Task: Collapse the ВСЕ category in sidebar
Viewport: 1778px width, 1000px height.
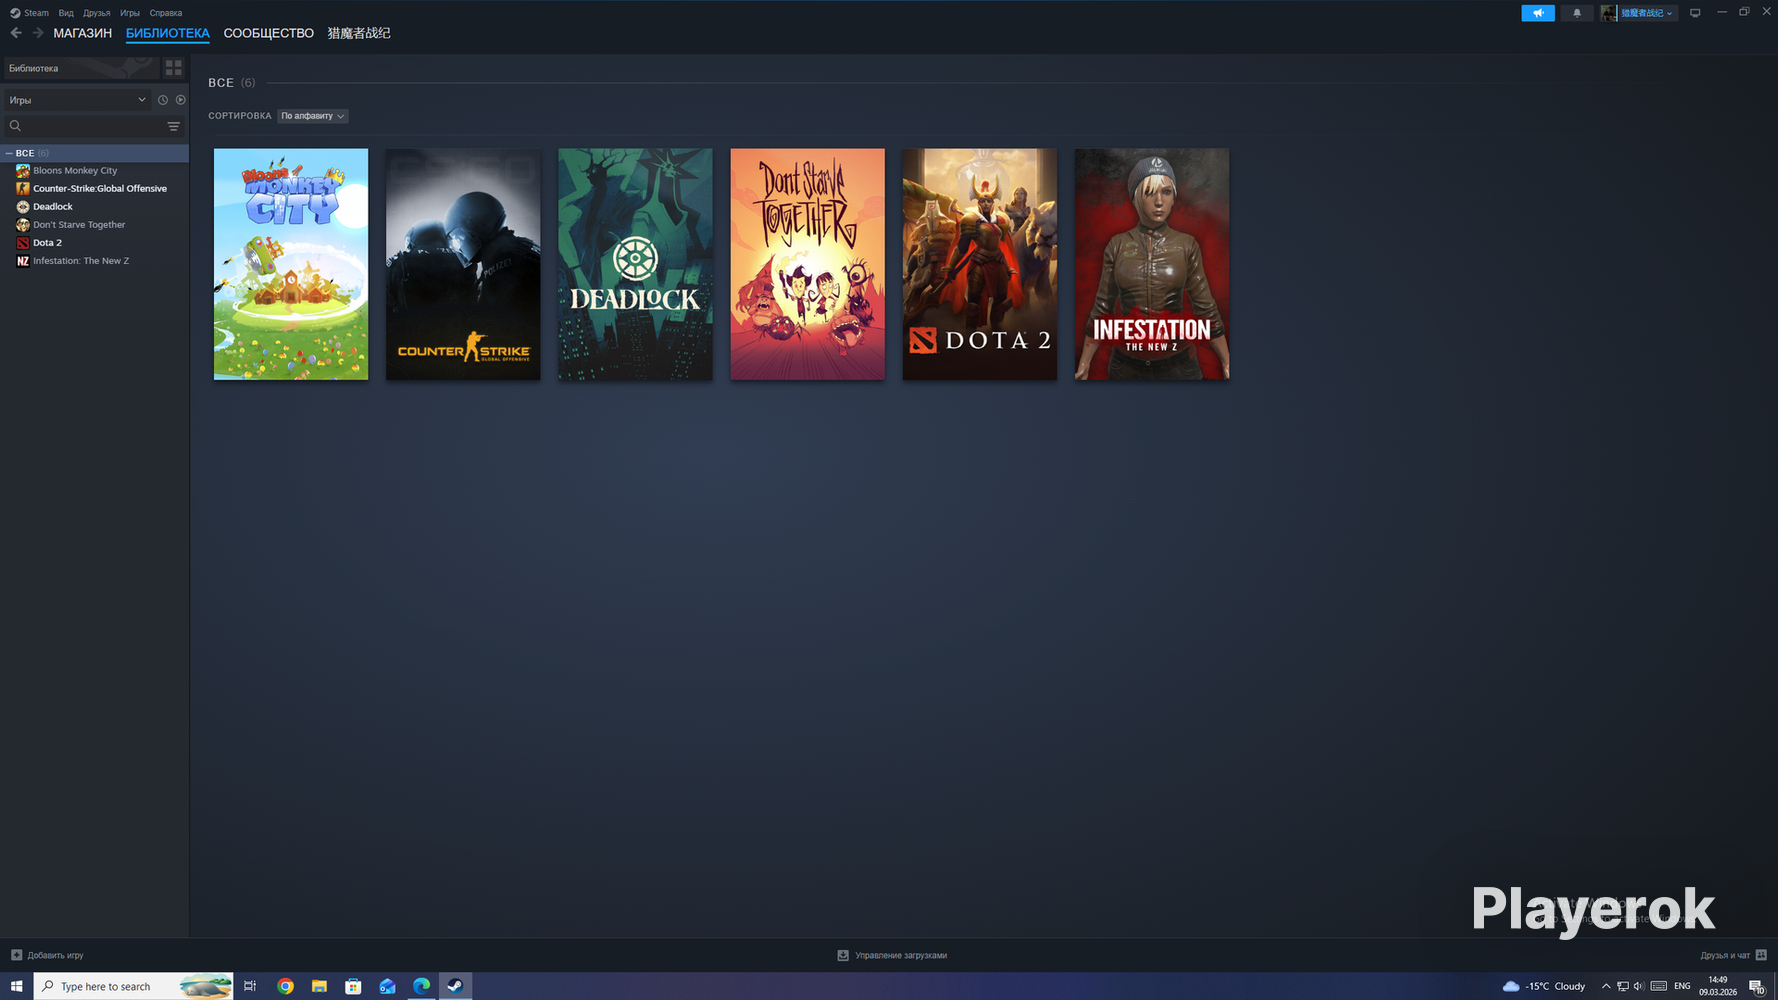Action: click(9, 153)
